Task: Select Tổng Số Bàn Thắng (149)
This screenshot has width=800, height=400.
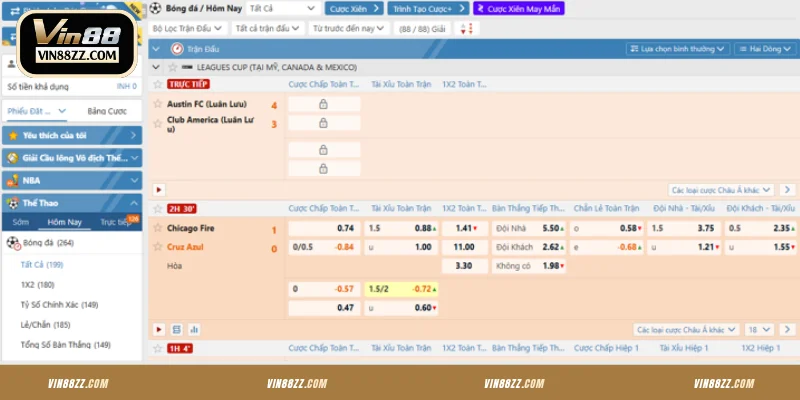Action: pos(65,345)
